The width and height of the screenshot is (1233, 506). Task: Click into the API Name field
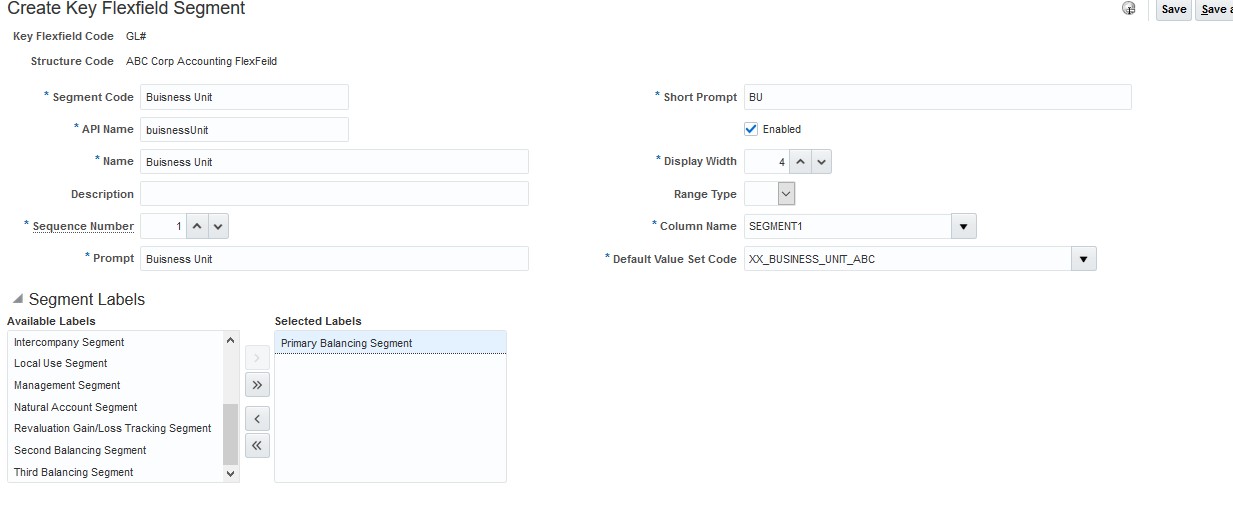click(x=244, y=129)
